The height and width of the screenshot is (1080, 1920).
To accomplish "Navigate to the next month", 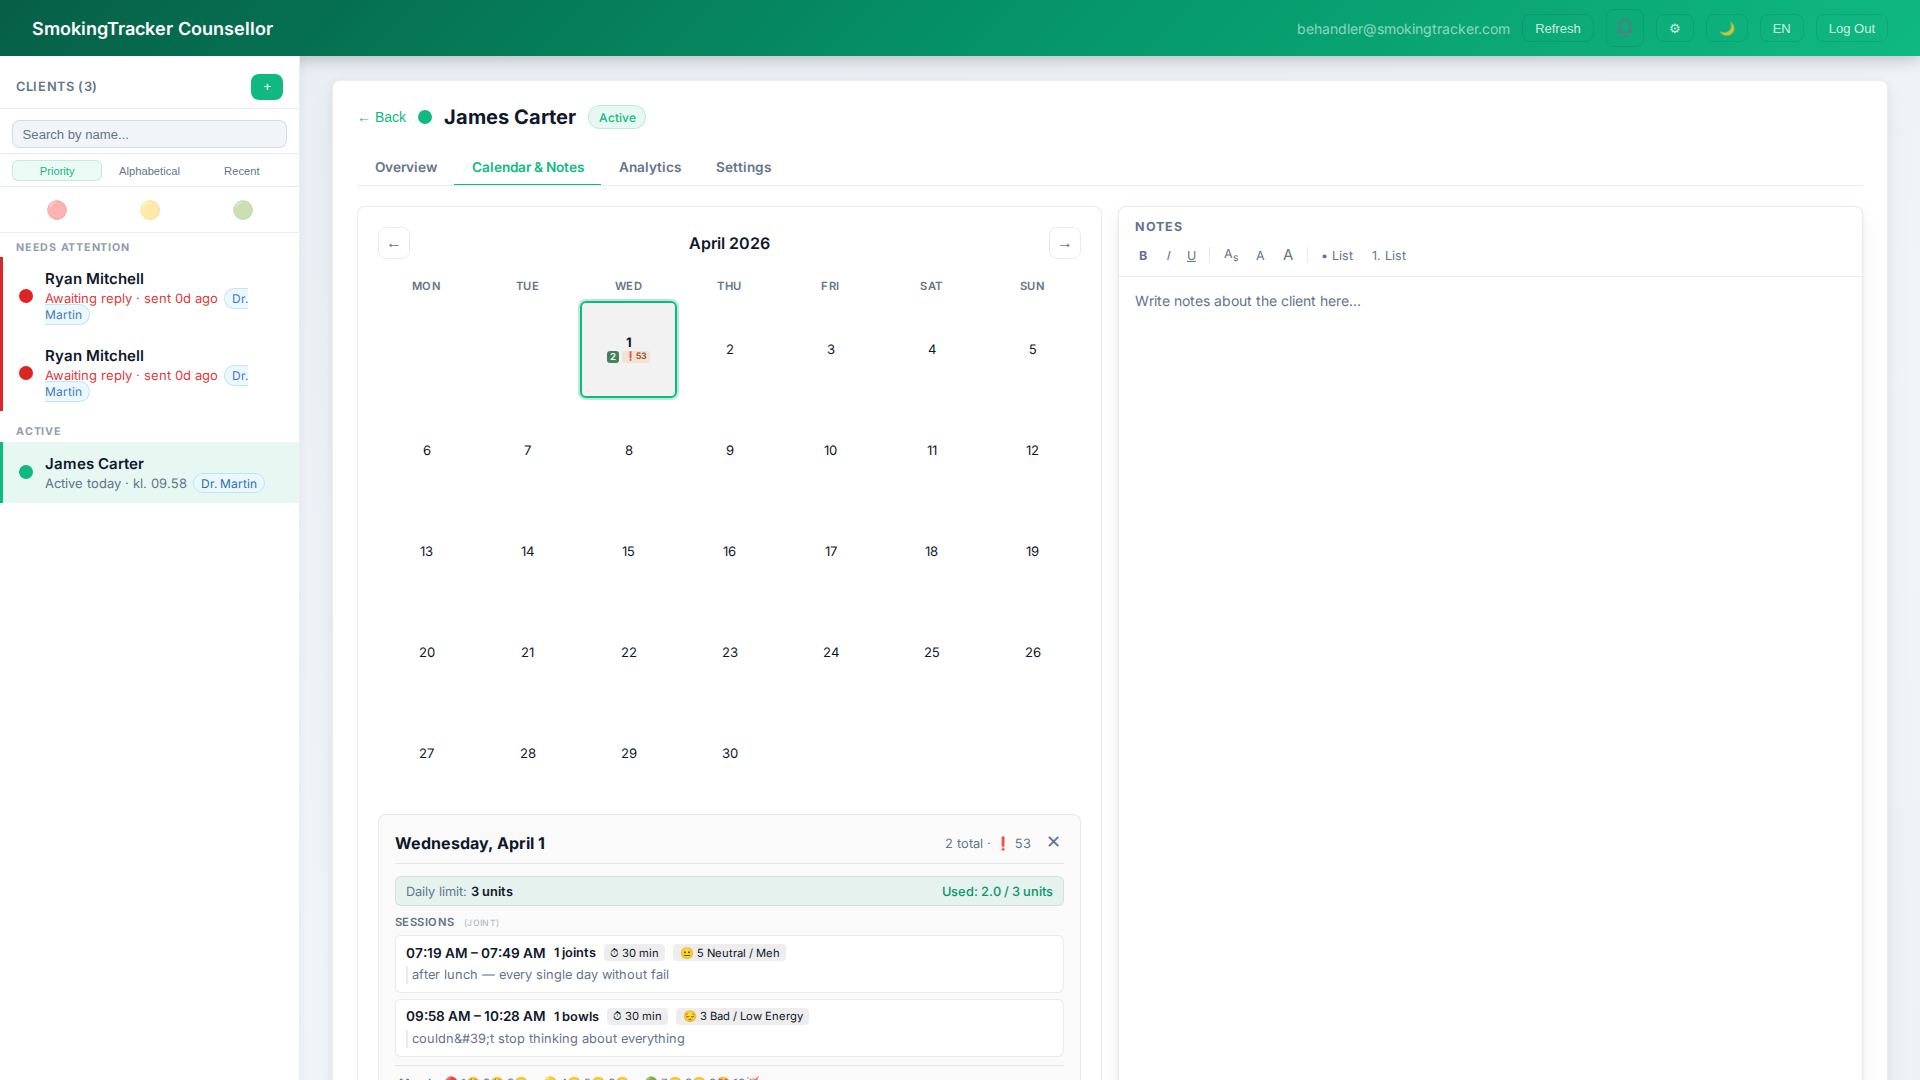I will click(x=1064, y=243).
